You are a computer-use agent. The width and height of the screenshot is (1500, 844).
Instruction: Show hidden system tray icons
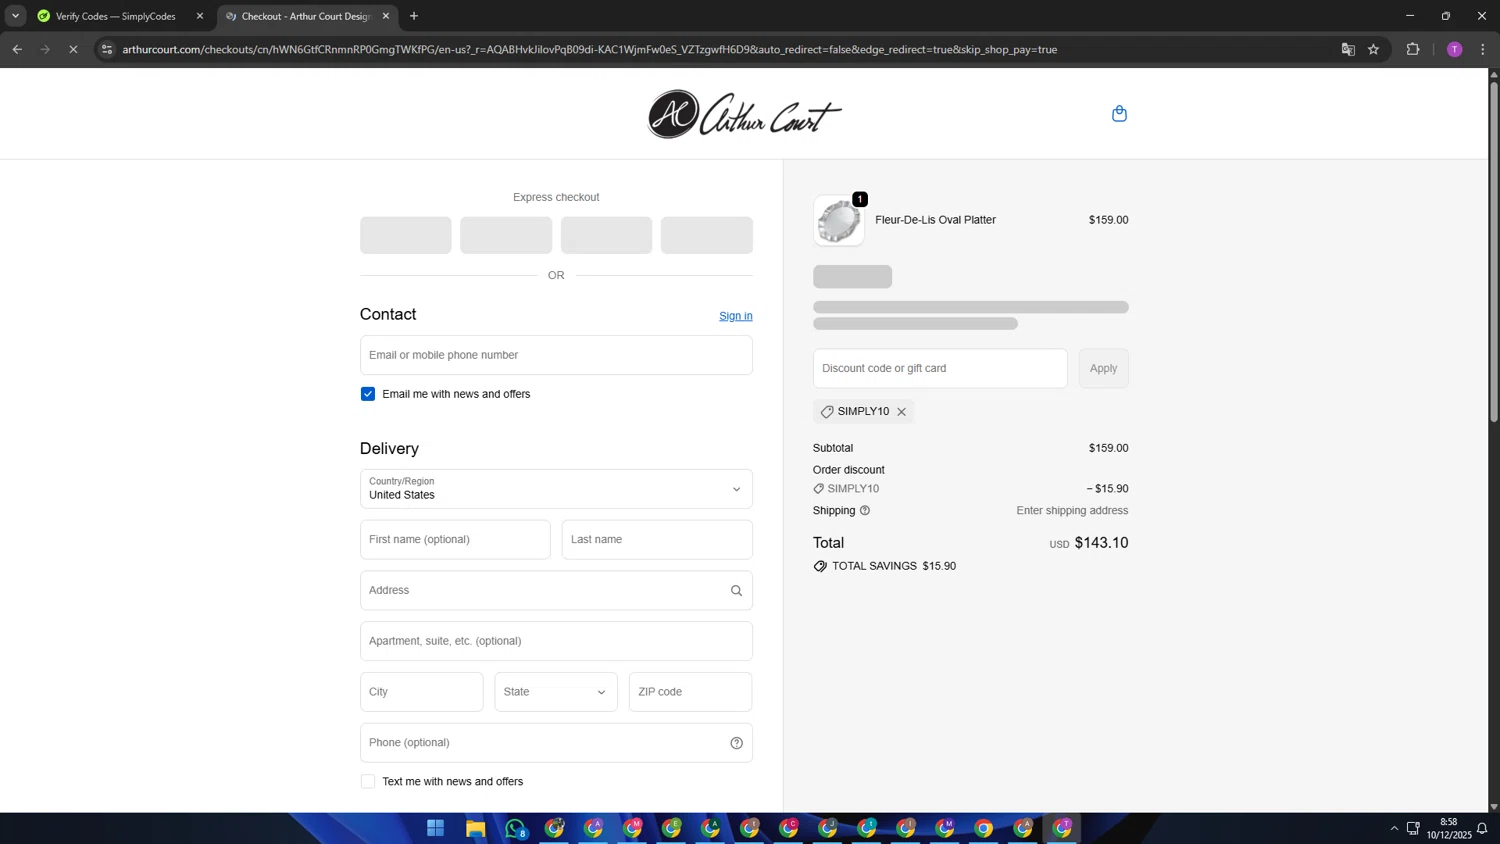click(1394, 828)
